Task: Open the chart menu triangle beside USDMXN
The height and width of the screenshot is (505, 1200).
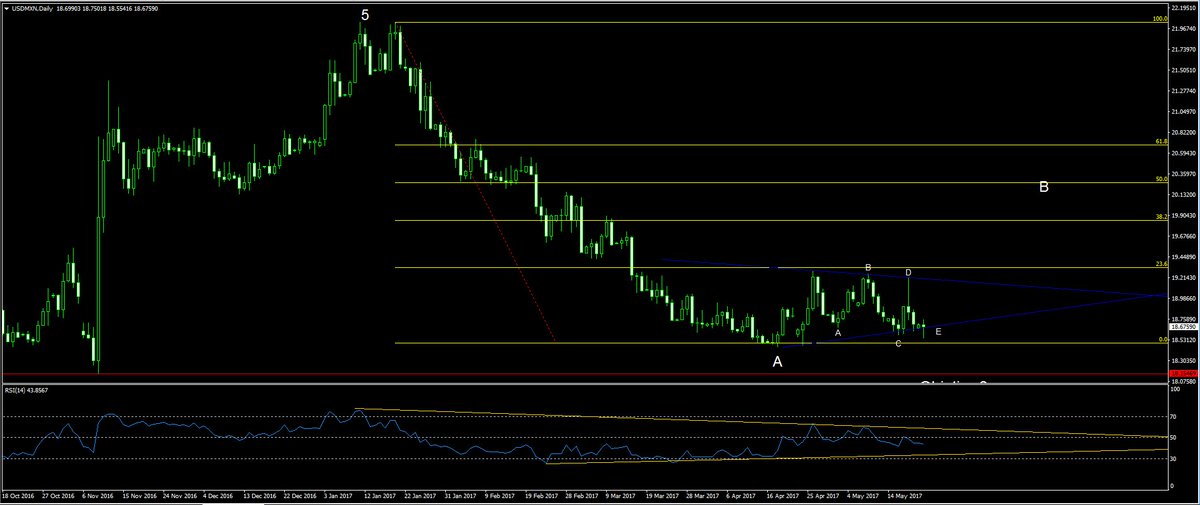Action: 7,8
